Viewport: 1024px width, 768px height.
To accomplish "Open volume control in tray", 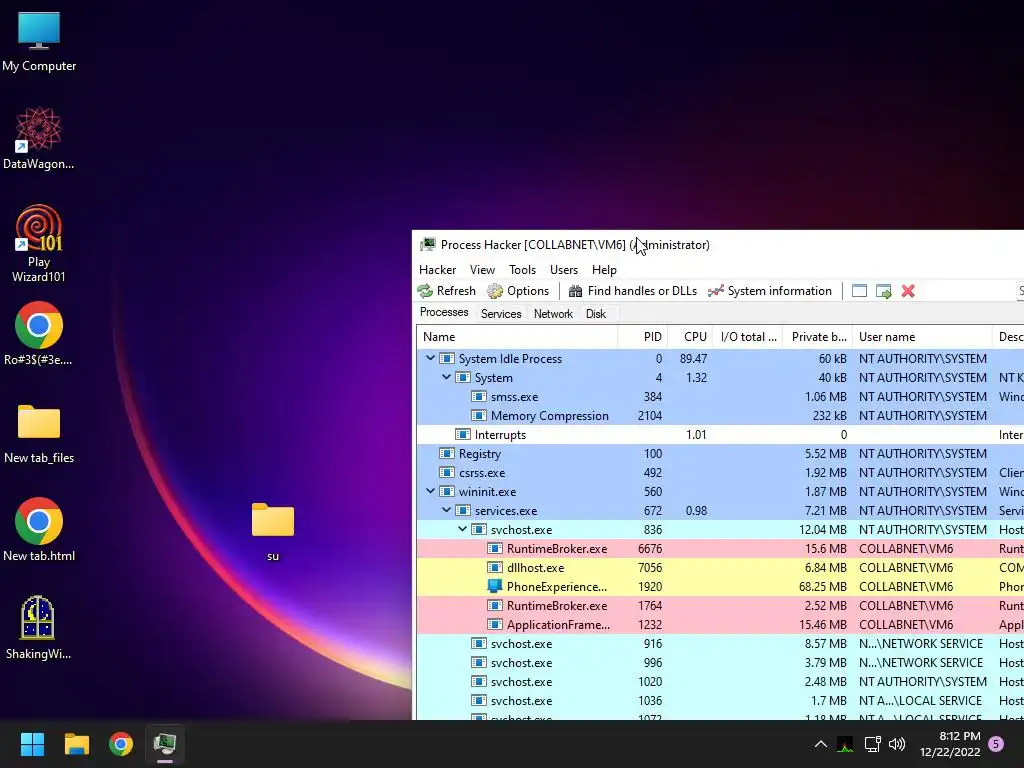I will tap(897, 744).
